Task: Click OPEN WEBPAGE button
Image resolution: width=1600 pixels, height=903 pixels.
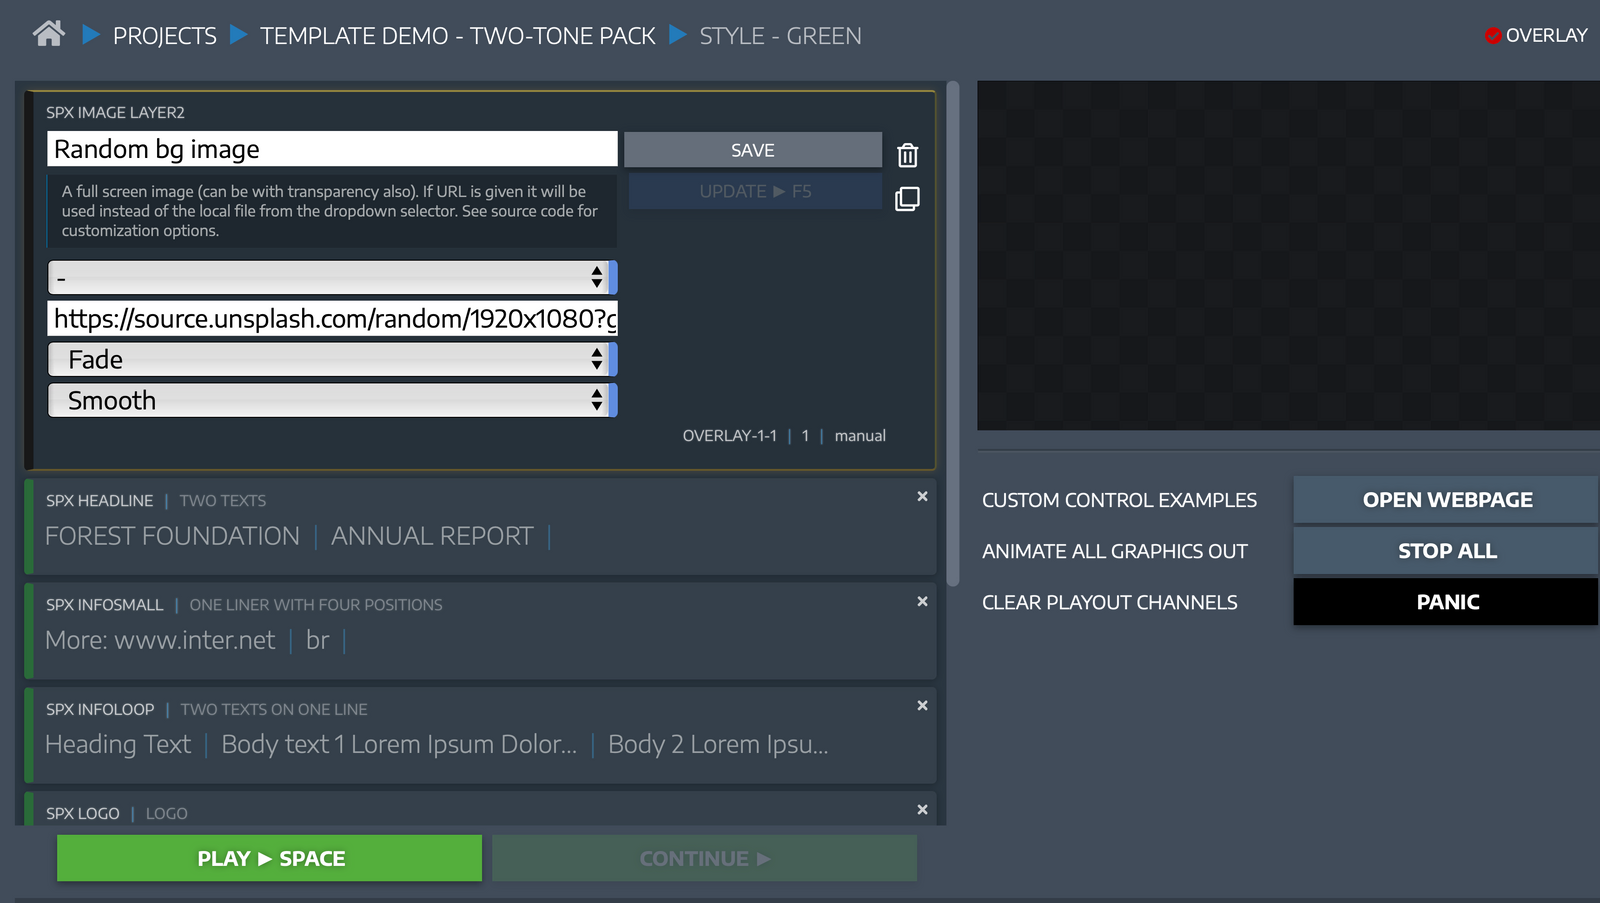Action: pos(1446,500)
